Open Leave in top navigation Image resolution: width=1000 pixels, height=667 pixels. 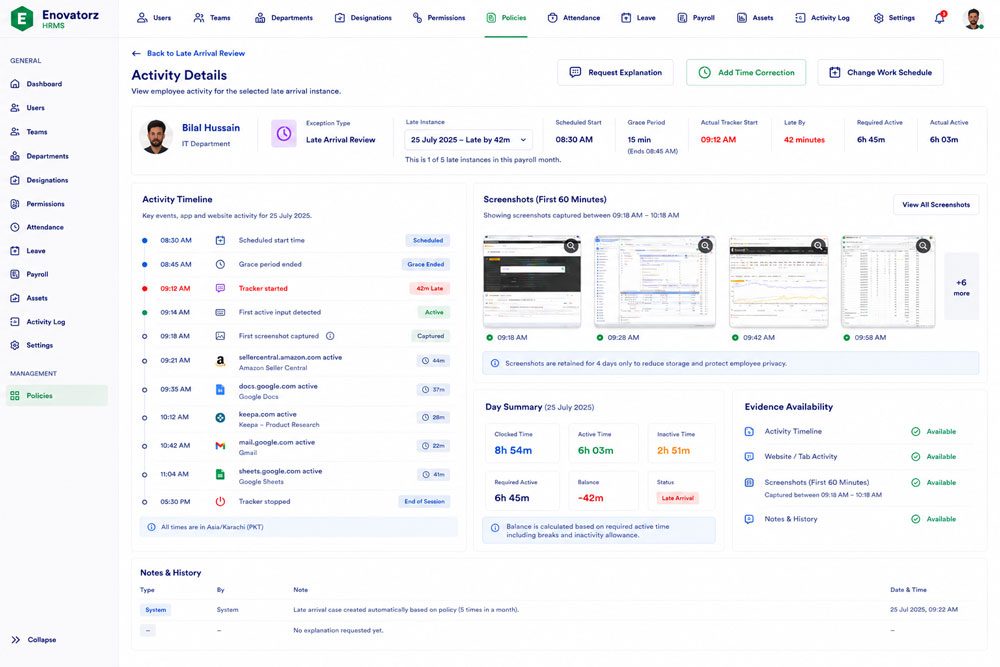638,18
